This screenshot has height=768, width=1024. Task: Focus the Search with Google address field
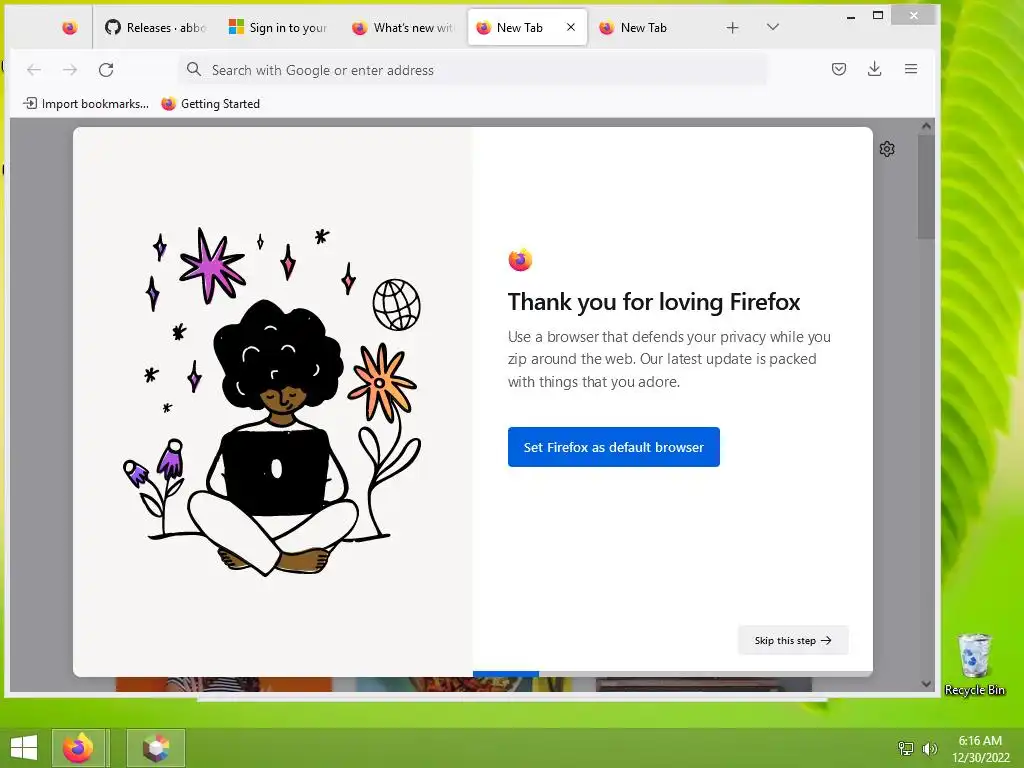click(x=473, y=70)
